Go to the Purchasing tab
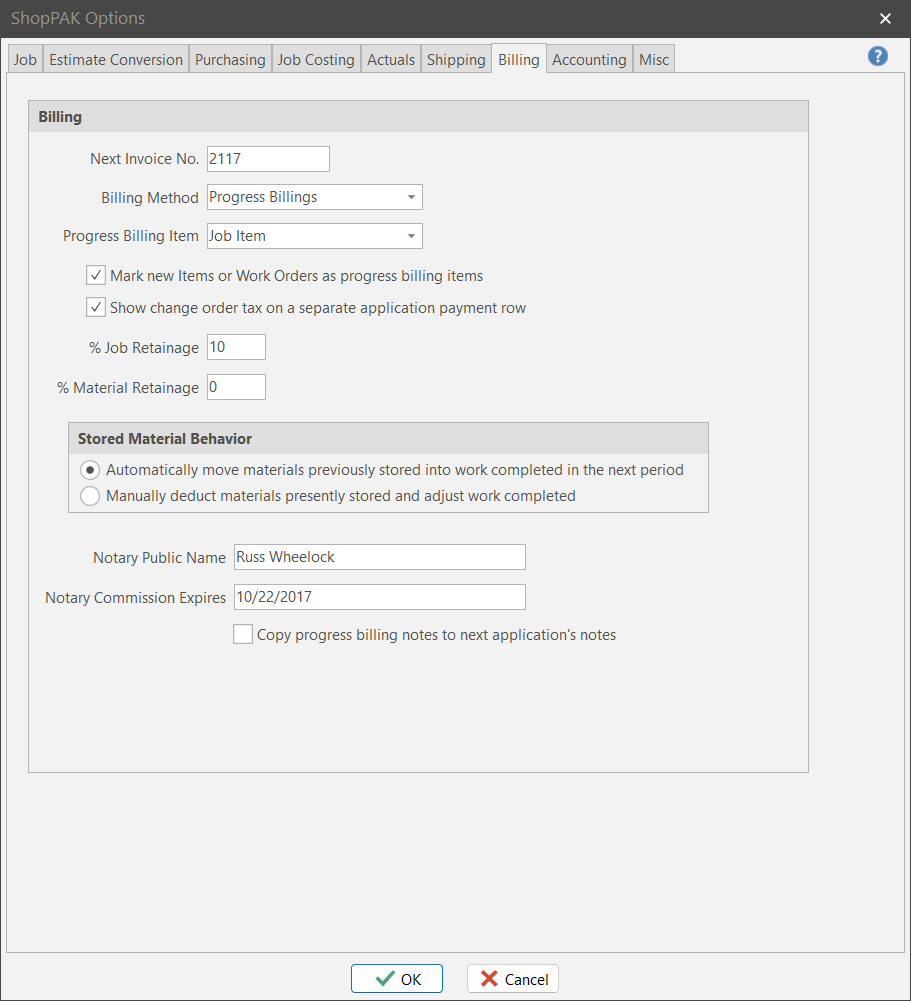 point(230,60)
